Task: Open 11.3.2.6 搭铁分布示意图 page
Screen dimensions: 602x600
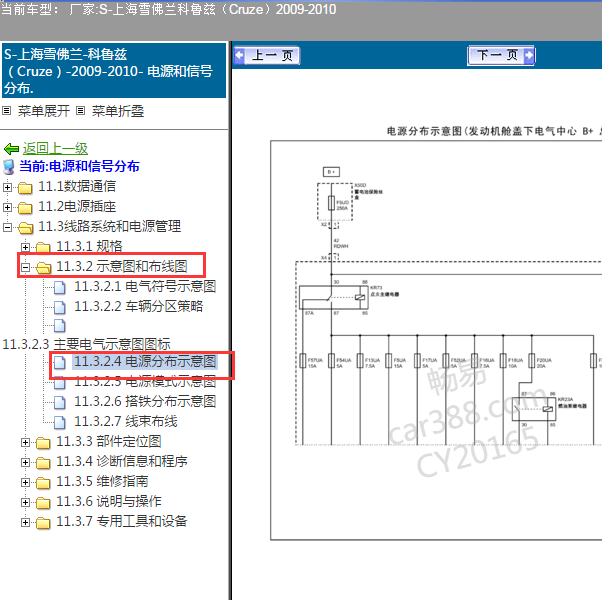Action: 145,402
